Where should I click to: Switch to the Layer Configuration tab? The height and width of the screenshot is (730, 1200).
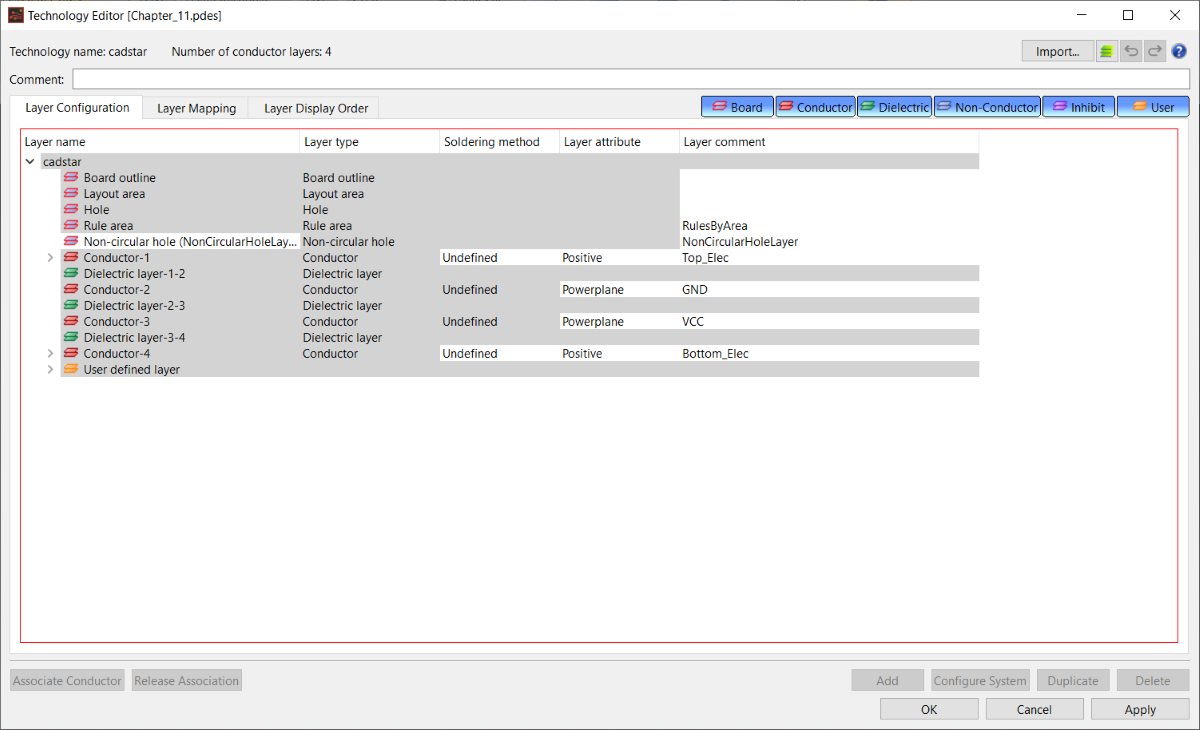[77, 108]
